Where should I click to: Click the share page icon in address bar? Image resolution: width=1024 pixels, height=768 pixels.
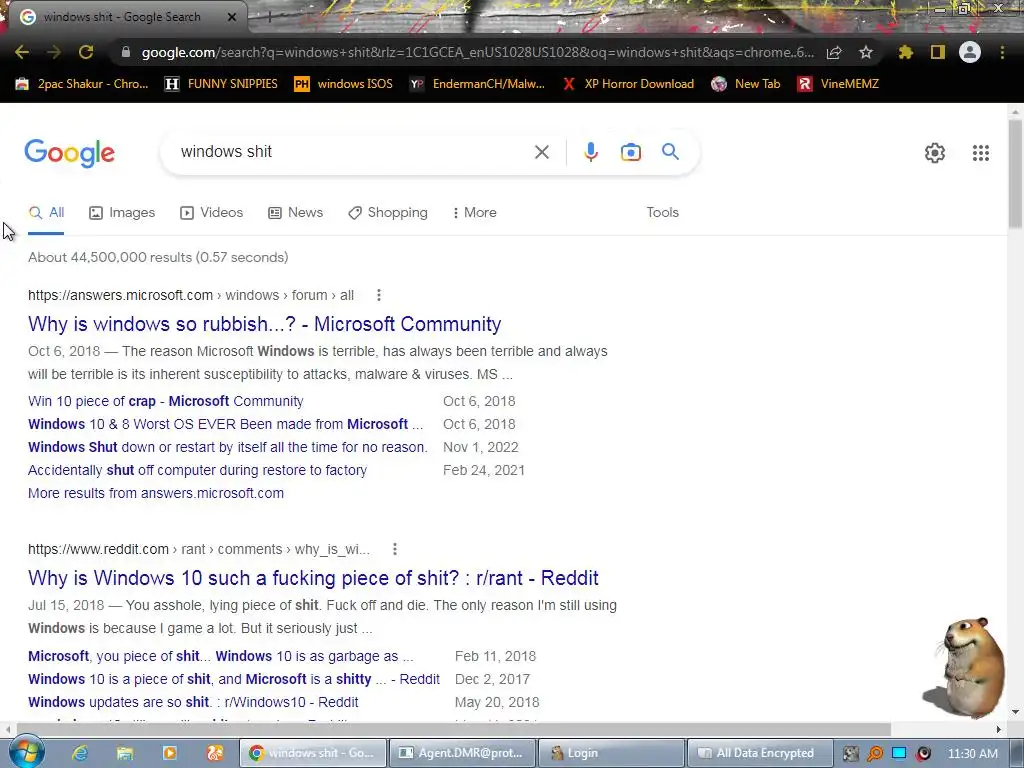(834, 52)
